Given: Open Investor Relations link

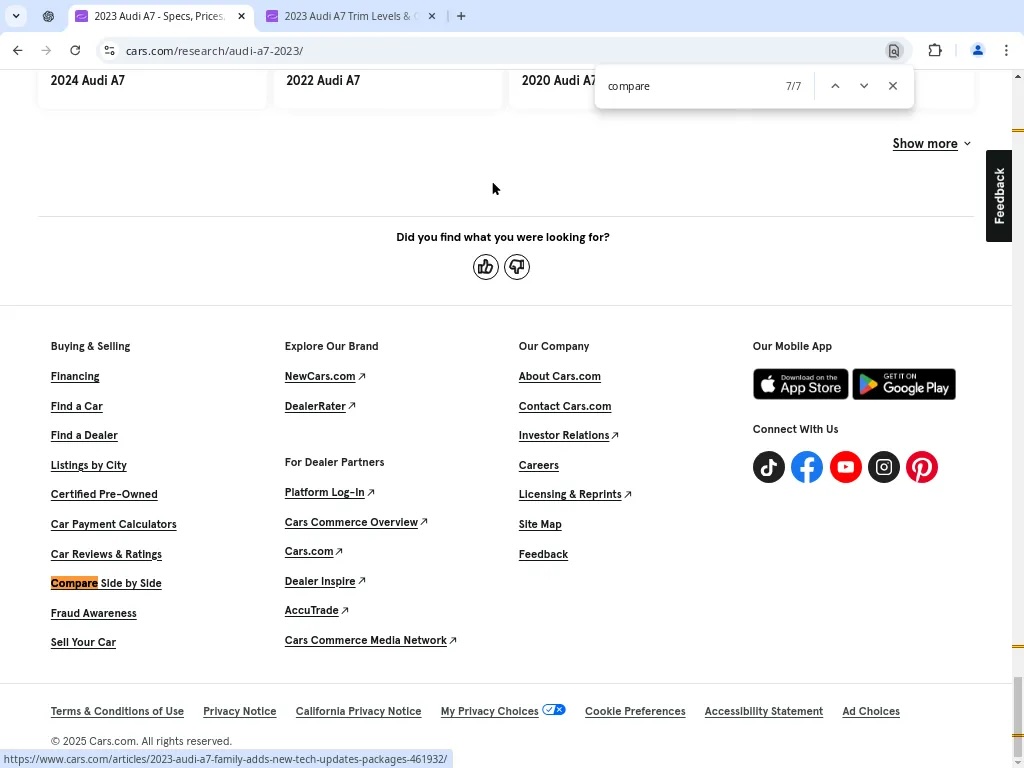Looking at the screenshot, I should tap(569, 436).
